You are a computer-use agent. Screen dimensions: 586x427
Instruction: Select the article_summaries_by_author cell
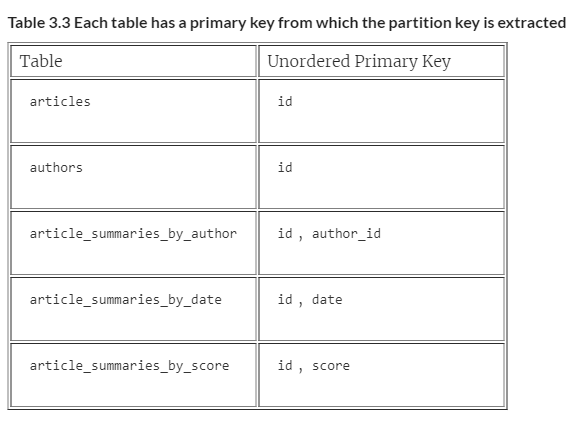coord(133,243)
